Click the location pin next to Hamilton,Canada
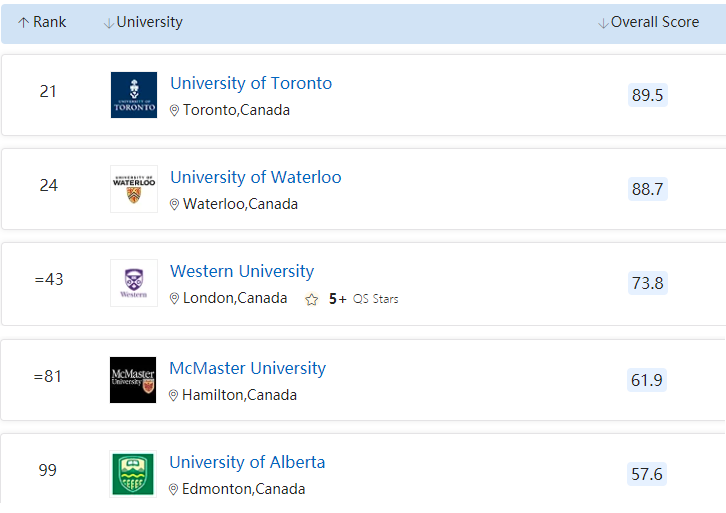This screenshot has height=513, width=726. click(173, 396)
